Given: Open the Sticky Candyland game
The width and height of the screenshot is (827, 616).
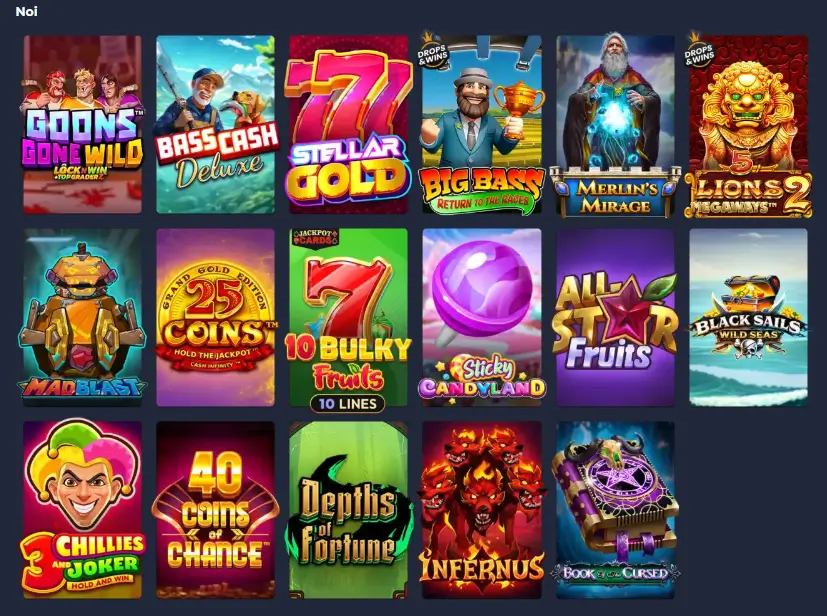Looking at the screenshot, I should [x=482, y=317].
